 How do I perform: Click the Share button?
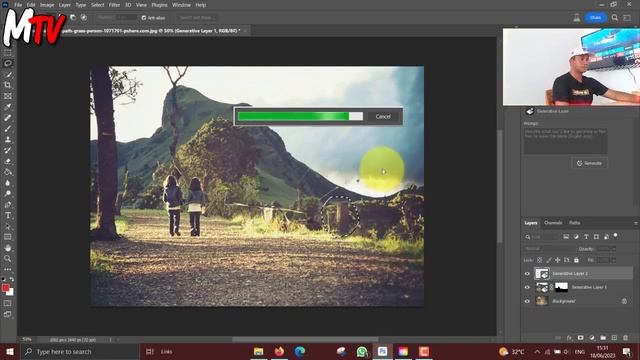[596, 18]
